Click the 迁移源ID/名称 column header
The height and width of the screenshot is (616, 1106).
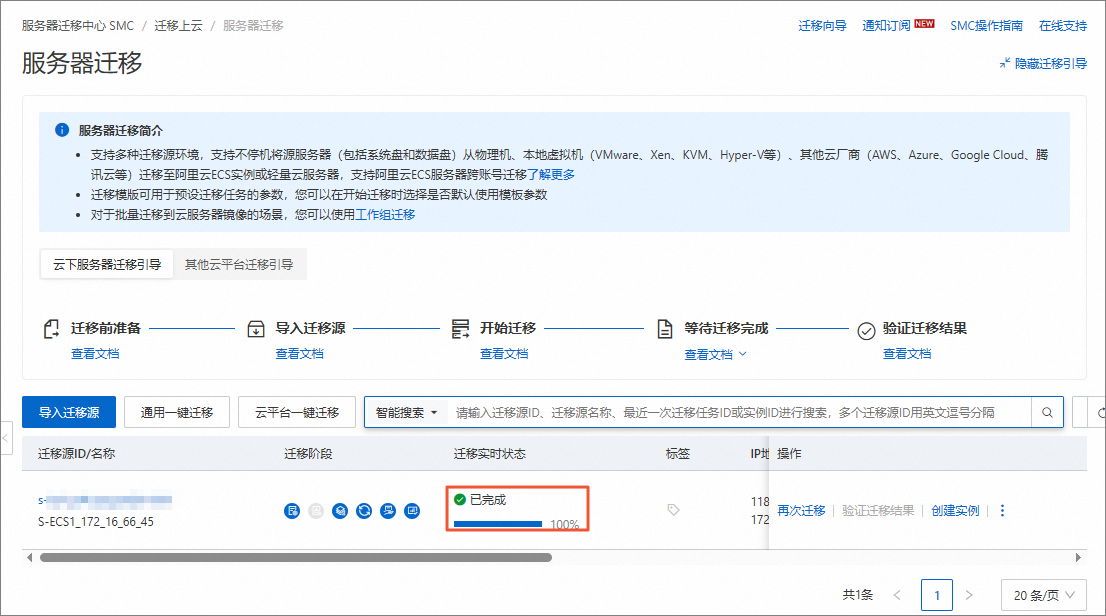(77, 454)
